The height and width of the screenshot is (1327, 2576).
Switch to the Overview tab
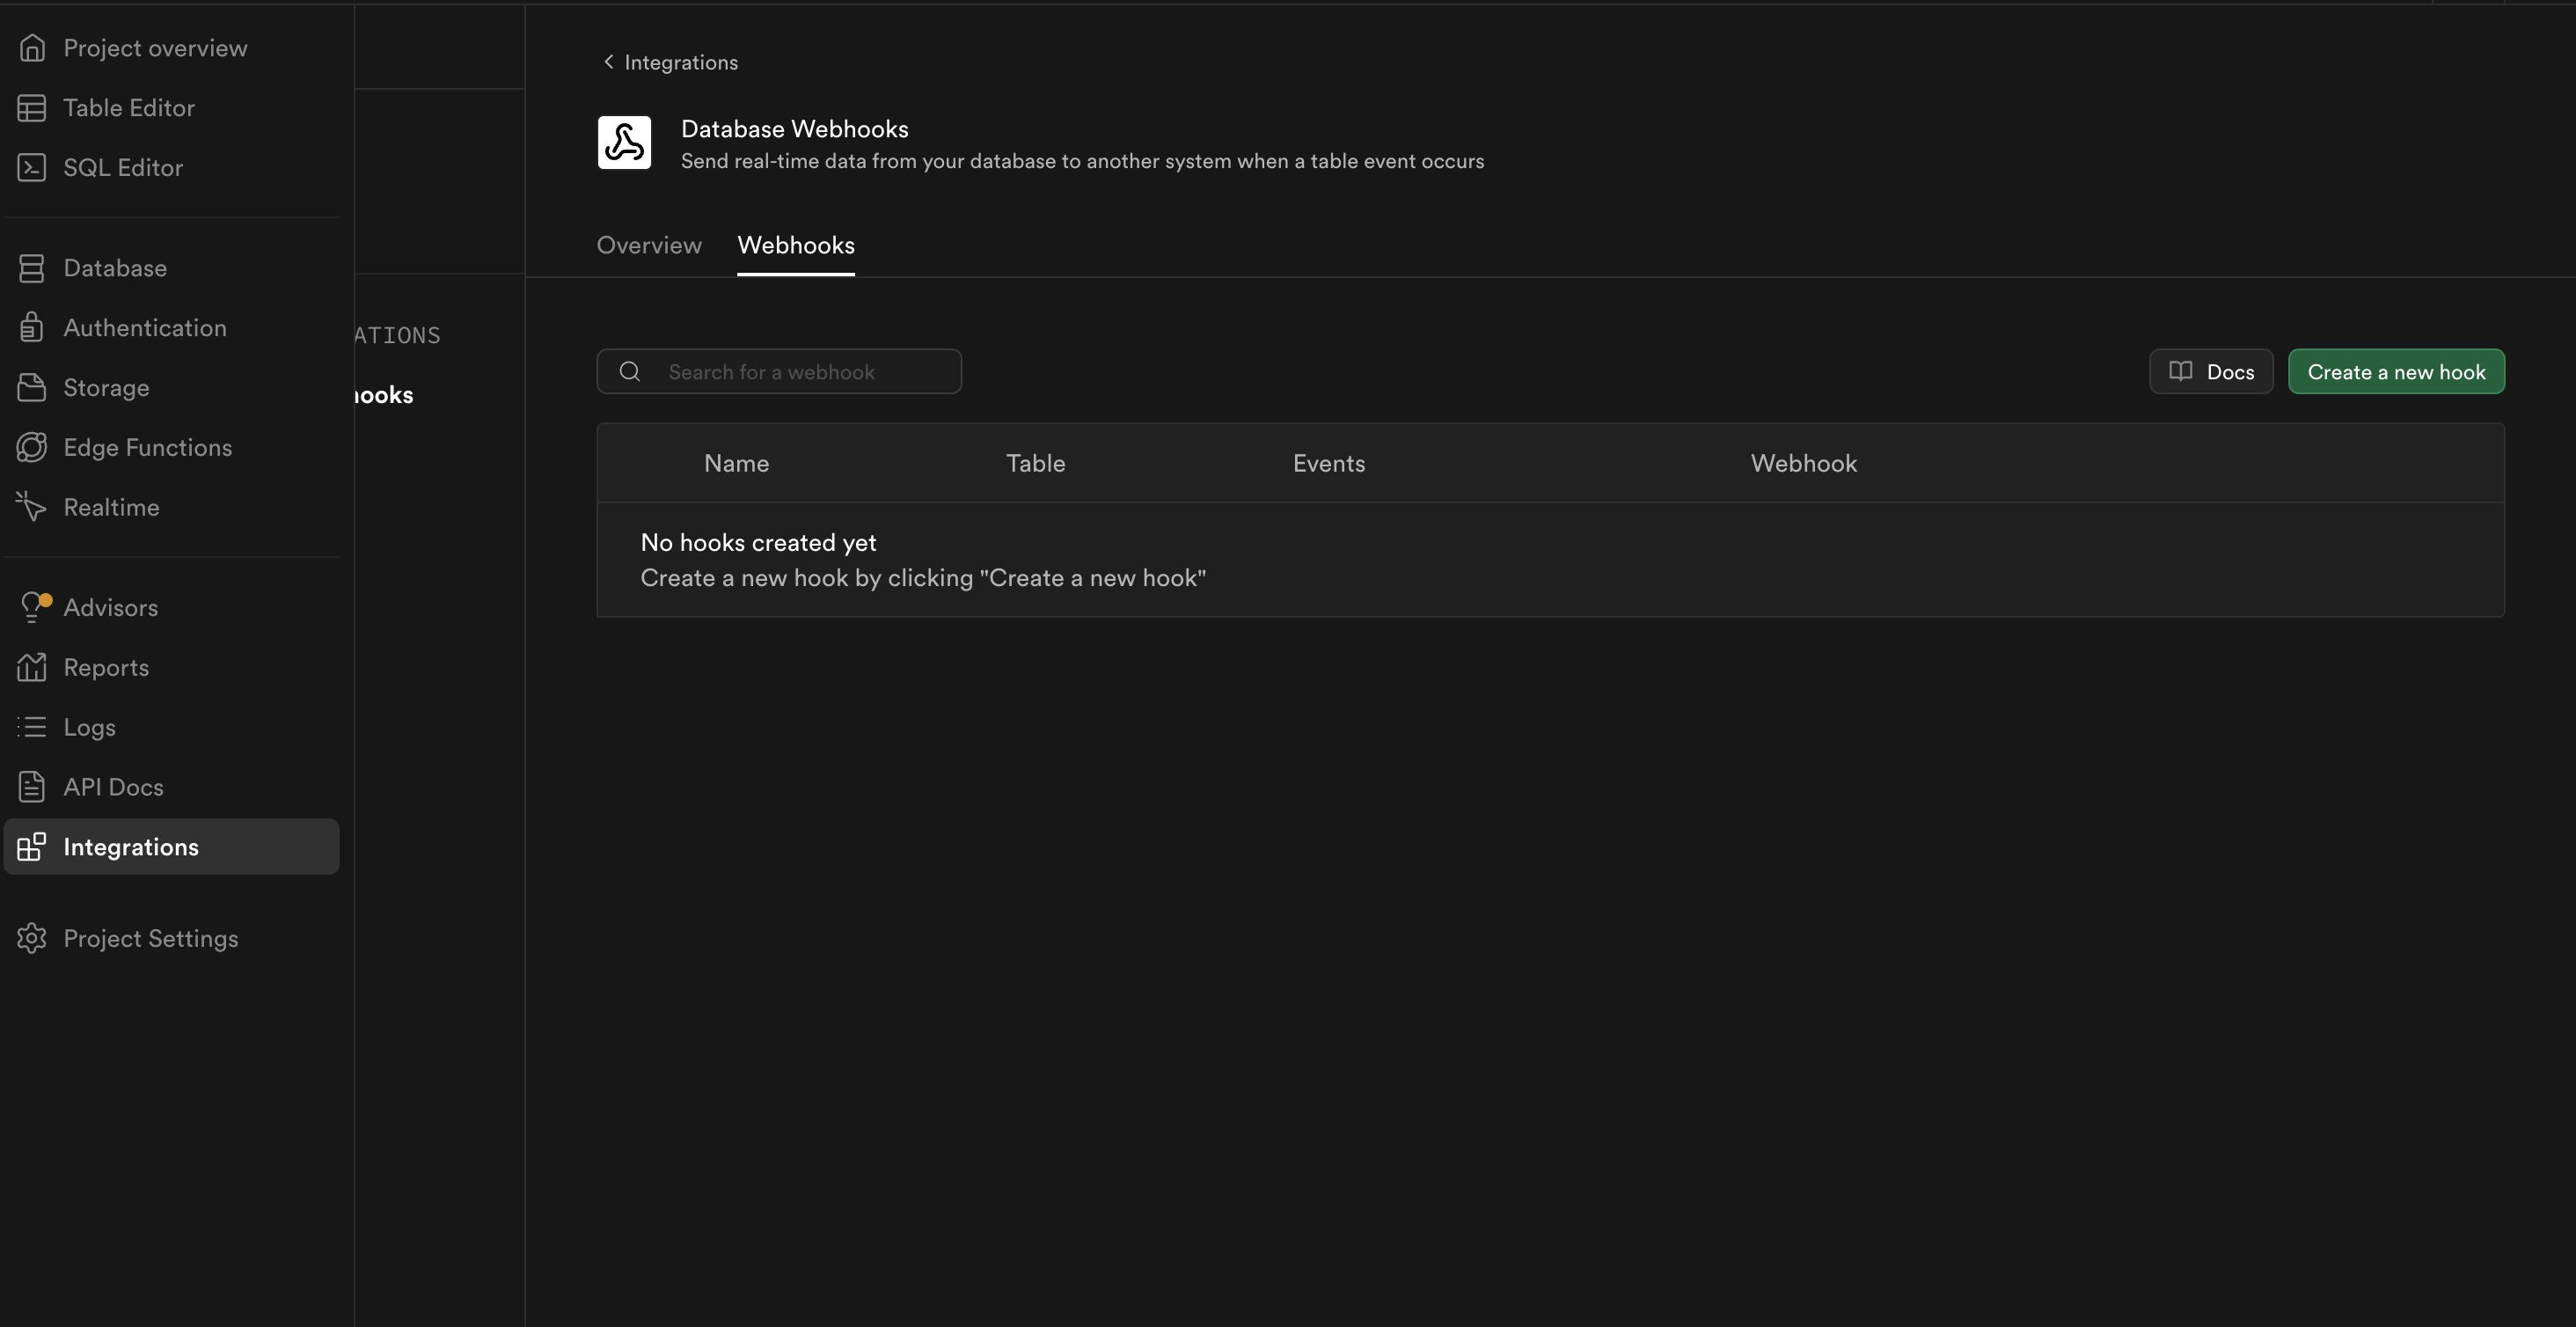point(649,245)
